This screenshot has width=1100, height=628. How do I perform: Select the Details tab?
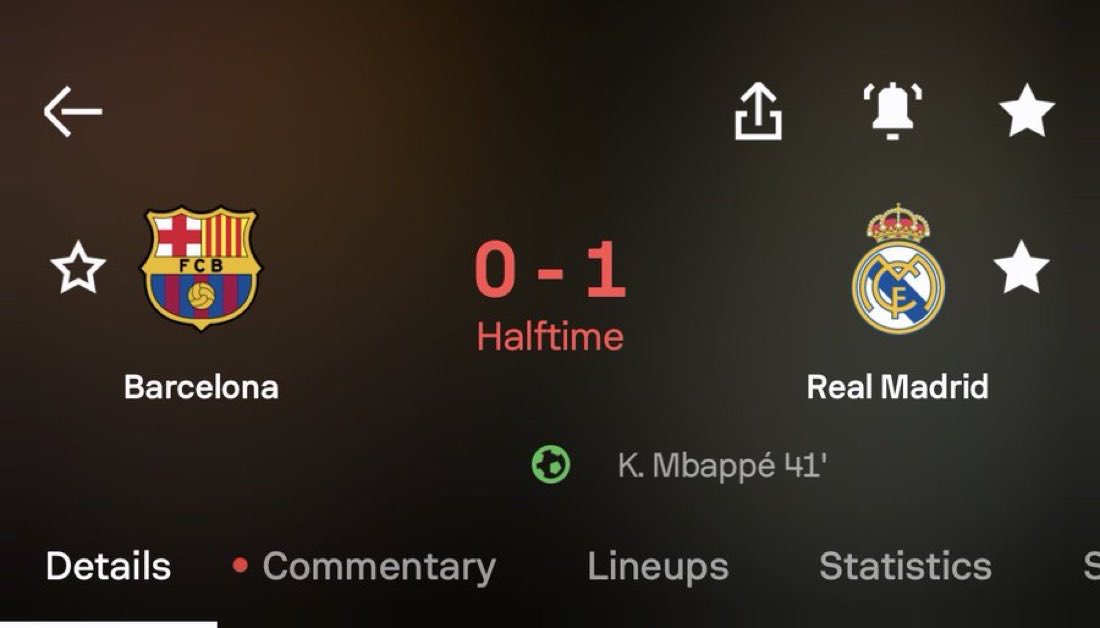click(108, 566)
